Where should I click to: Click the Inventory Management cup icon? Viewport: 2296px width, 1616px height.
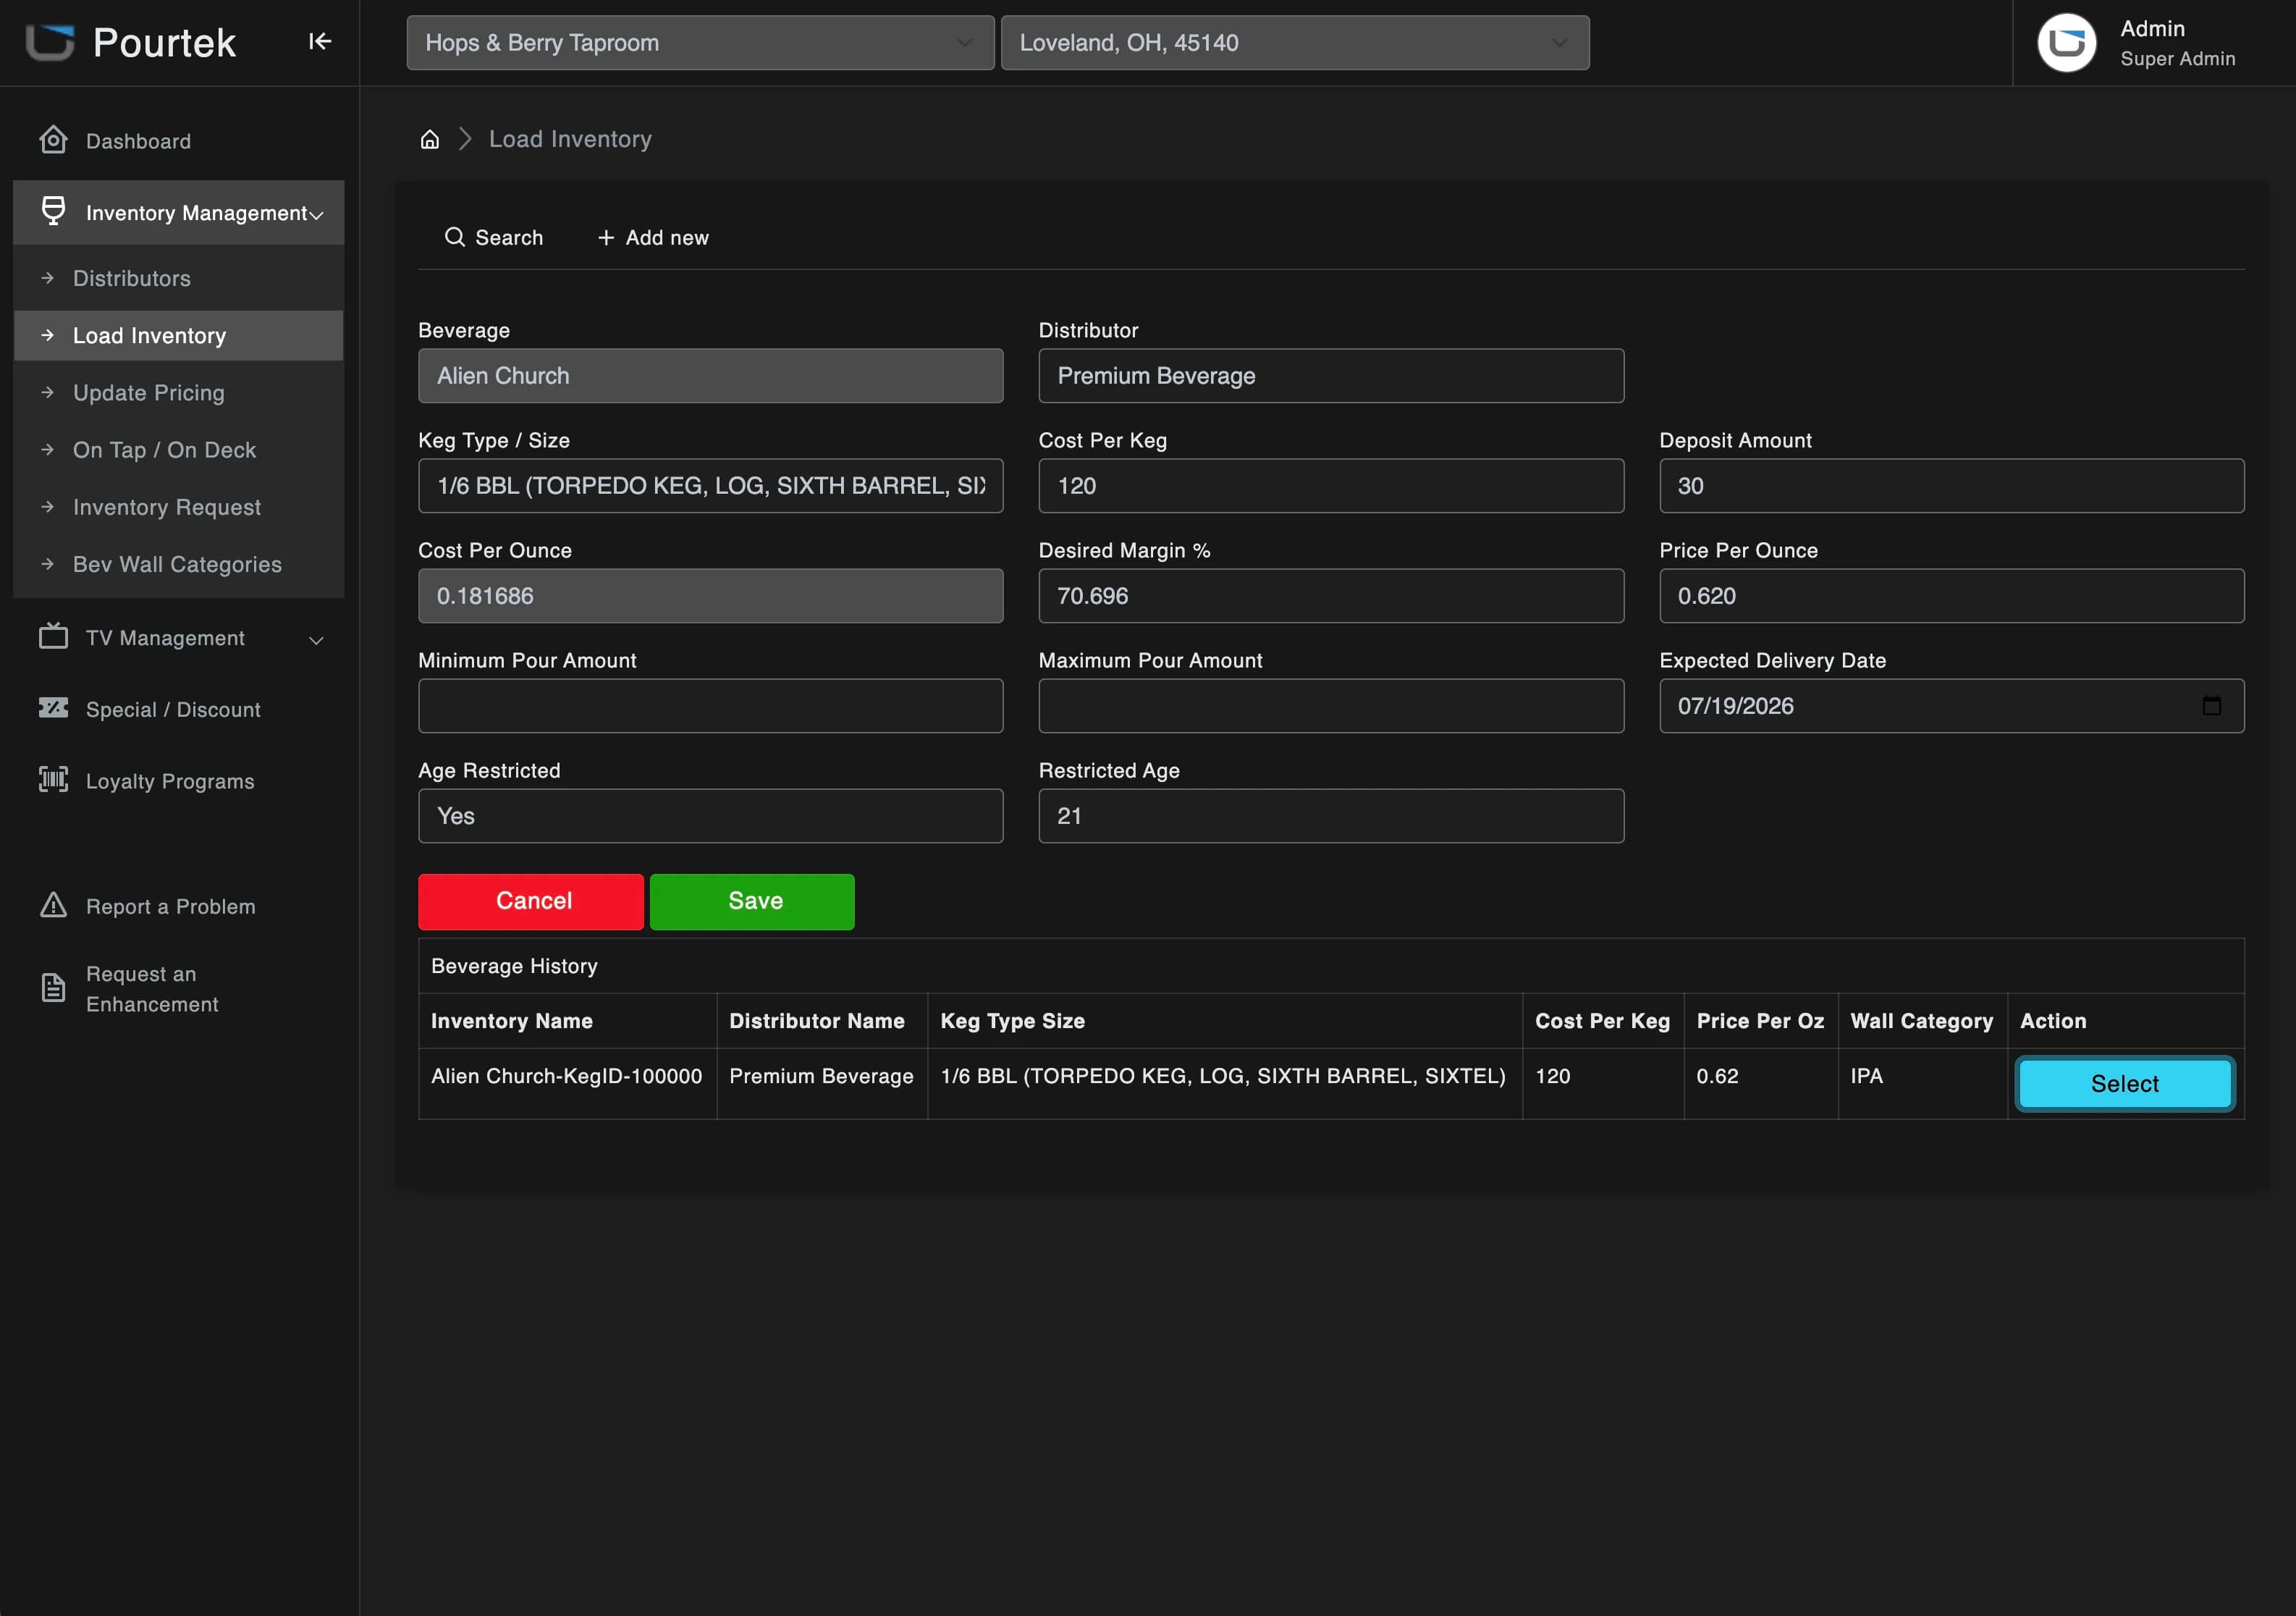pyautogui.click(x=53, y=211)
